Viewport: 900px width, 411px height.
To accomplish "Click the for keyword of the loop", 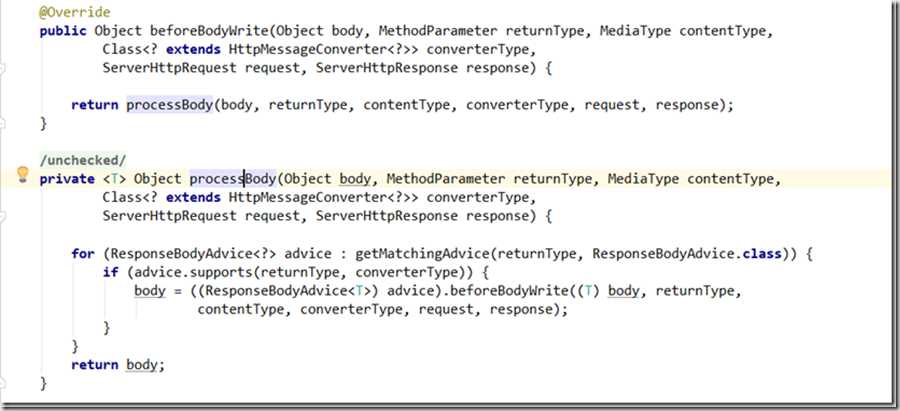I will pos(83,254).
